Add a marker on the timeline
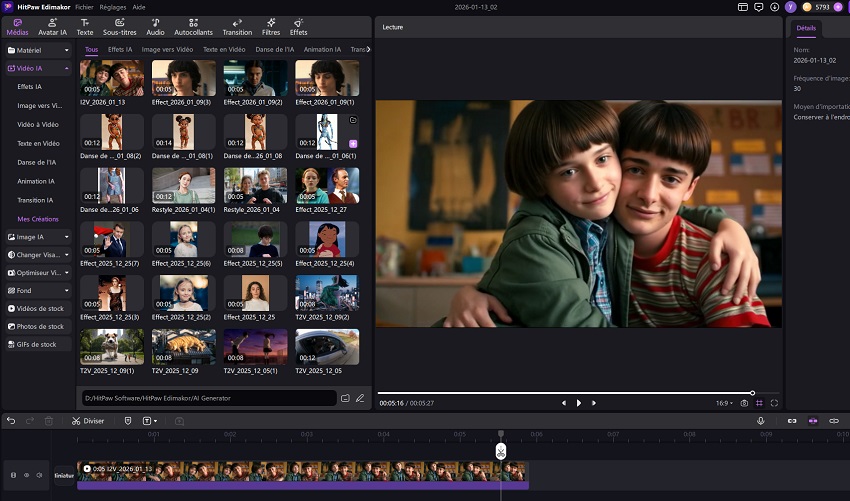The image size is (850, 501). pos(128,421)
